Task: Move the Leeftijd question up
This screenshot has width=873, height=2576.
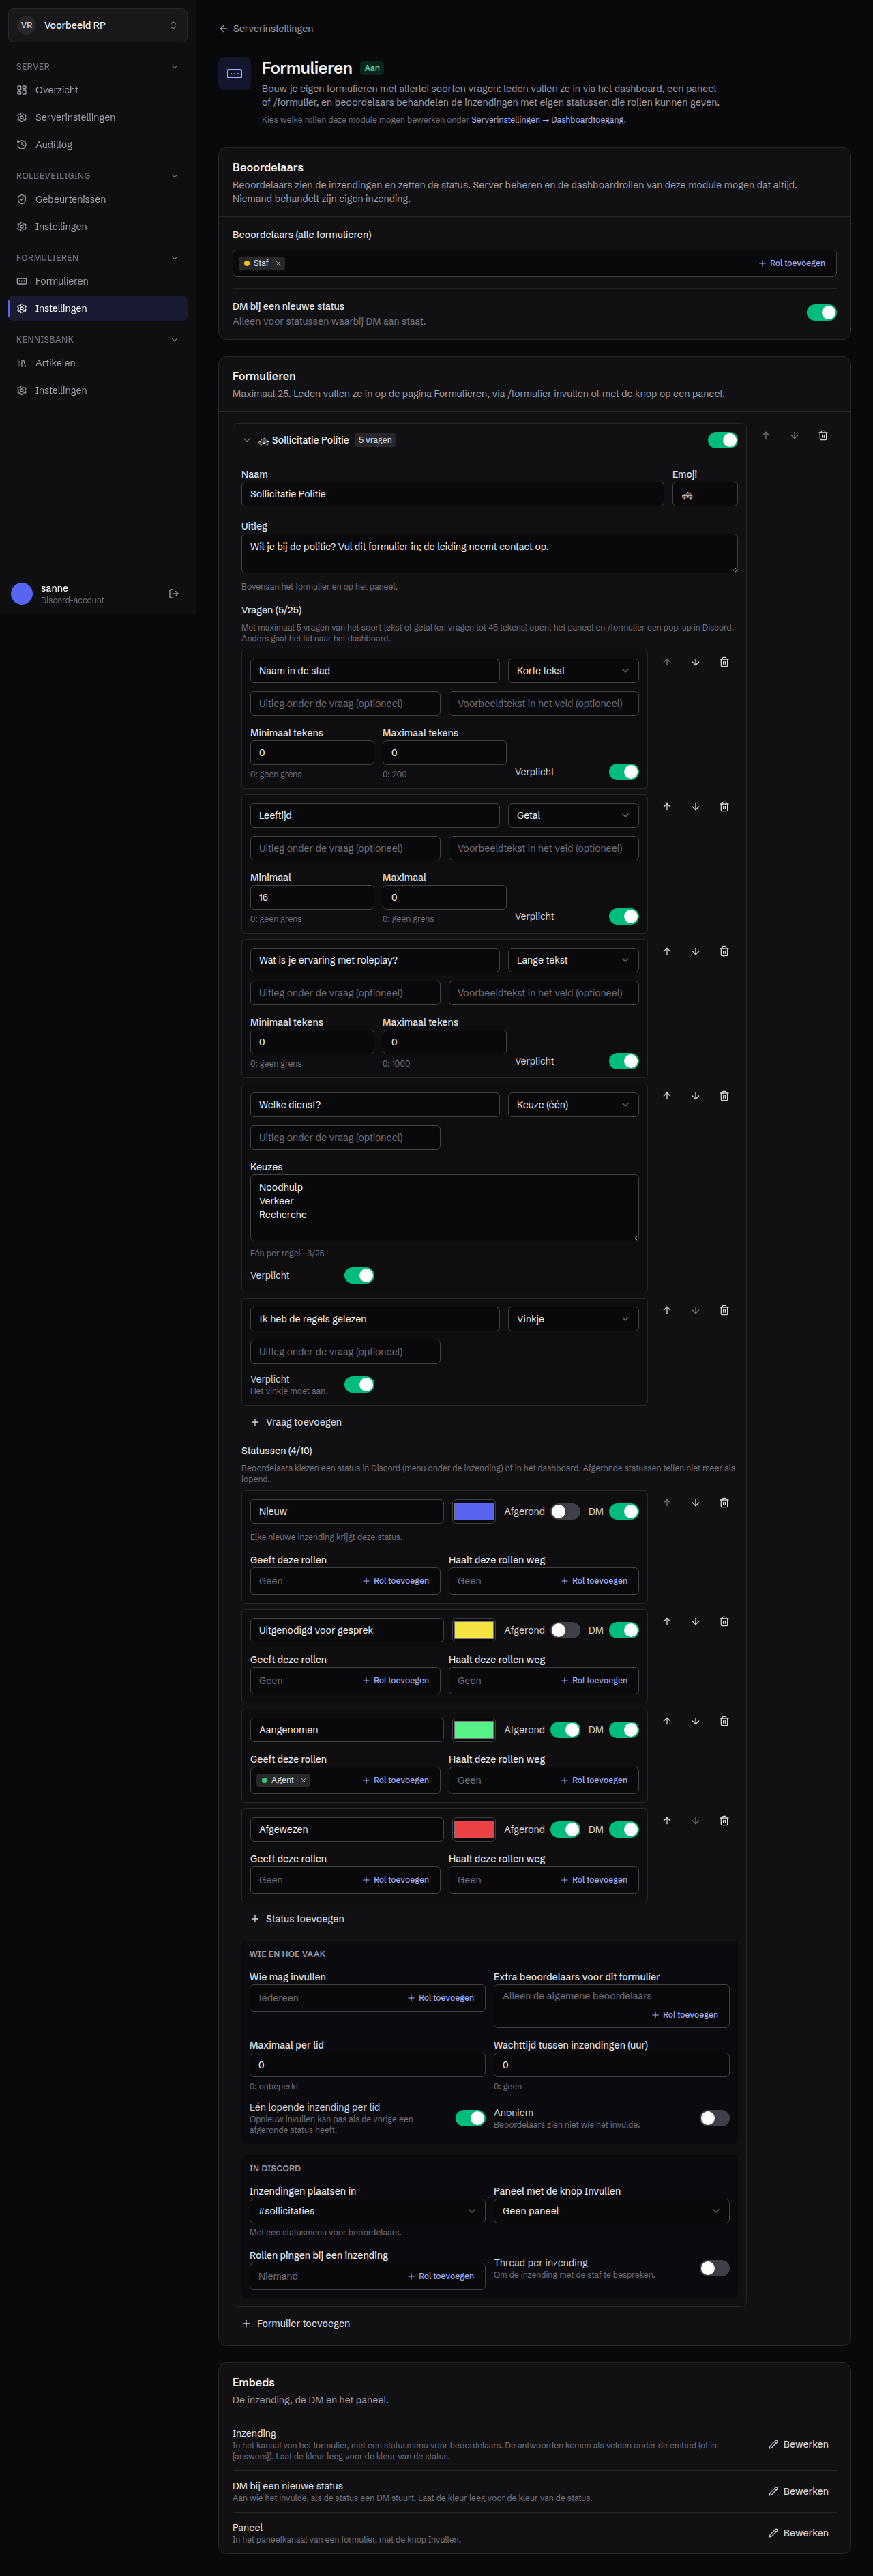Action: coord(667,807)
